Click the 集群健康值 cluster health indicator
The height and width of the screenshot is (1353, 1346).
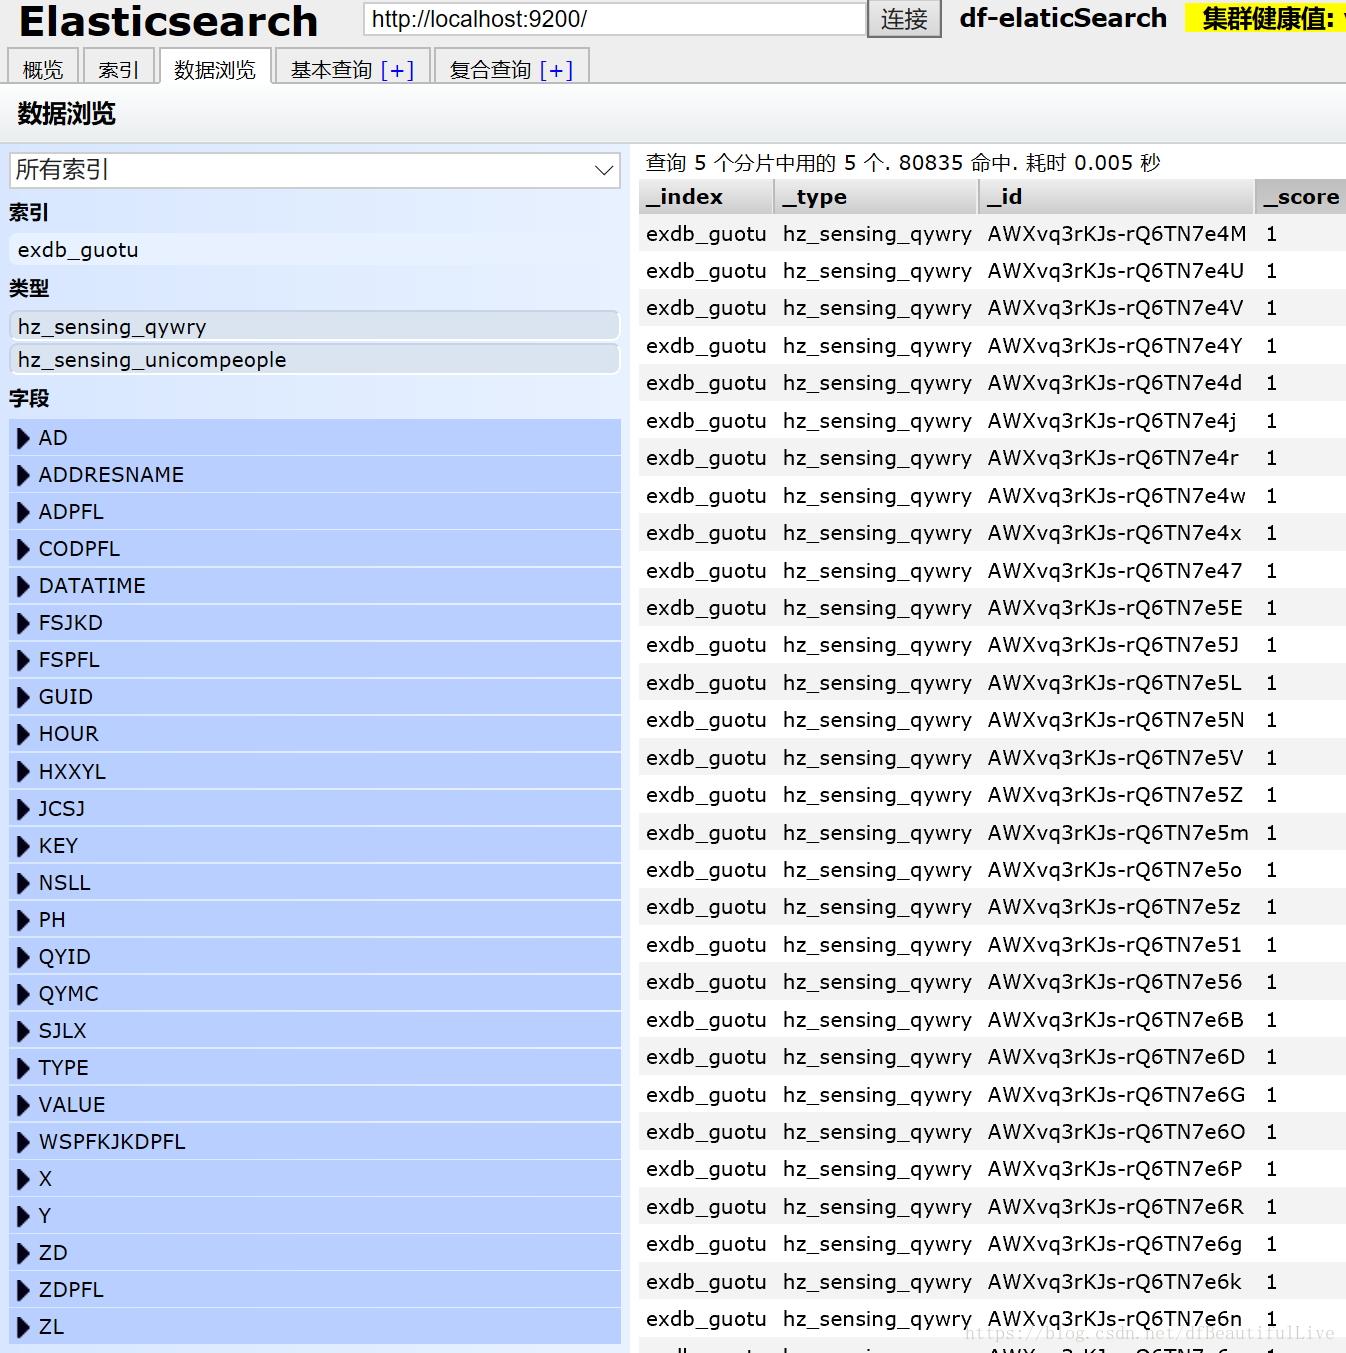pyautogui.click(x=1266, y=18)
